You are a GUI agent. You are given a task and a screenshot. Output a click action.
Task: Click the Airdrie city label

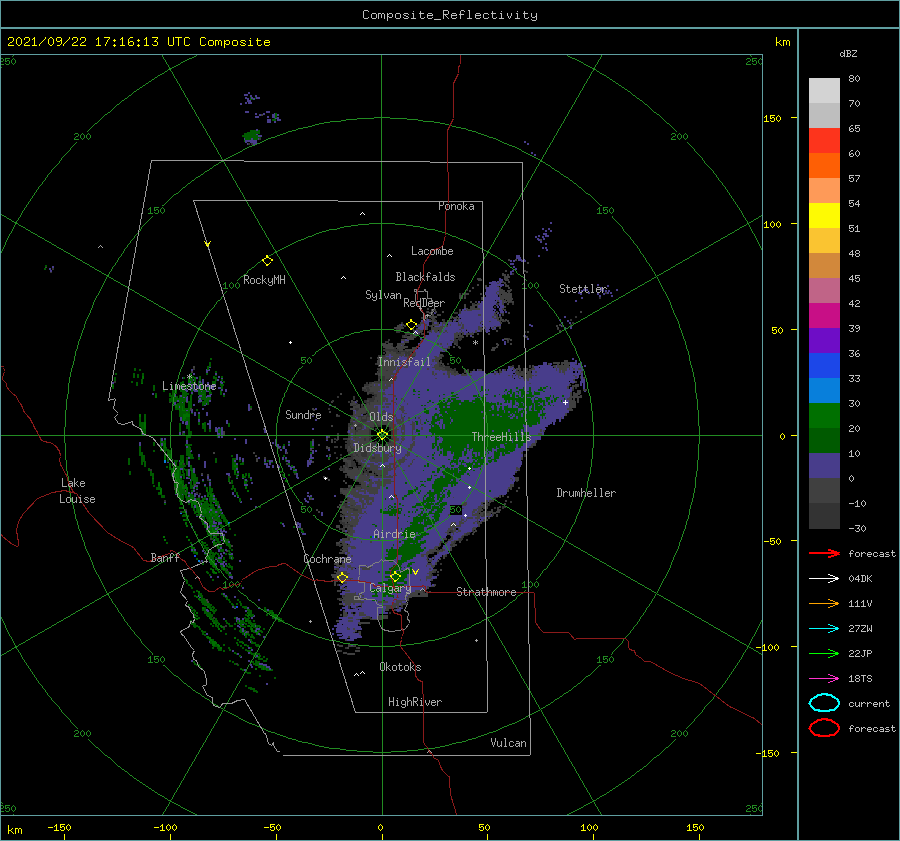pos(394,534)
